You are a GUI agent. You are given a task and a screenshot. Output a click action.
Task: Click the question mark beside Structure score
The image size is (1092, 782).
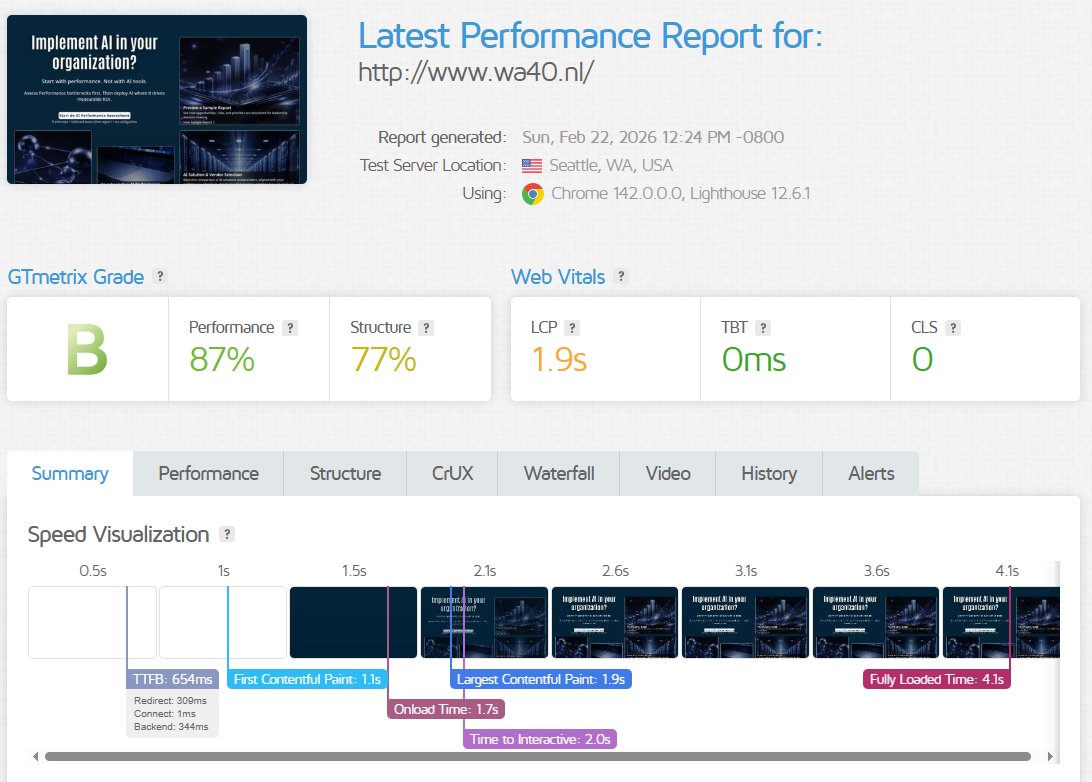pos(426,328)
